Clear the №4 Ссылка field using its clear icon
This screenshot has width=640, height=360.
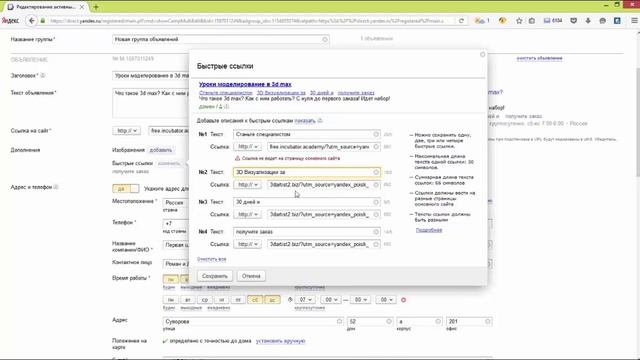[x=376, y=244]
